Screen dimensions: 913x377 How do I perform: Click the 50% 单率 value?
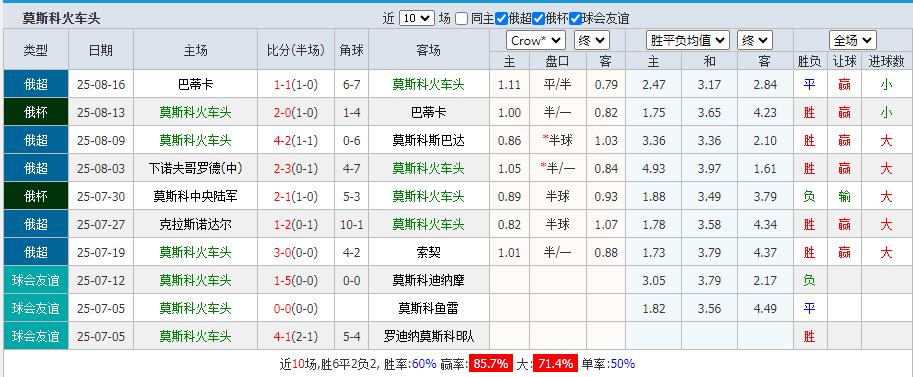click(x=623, y=364)
